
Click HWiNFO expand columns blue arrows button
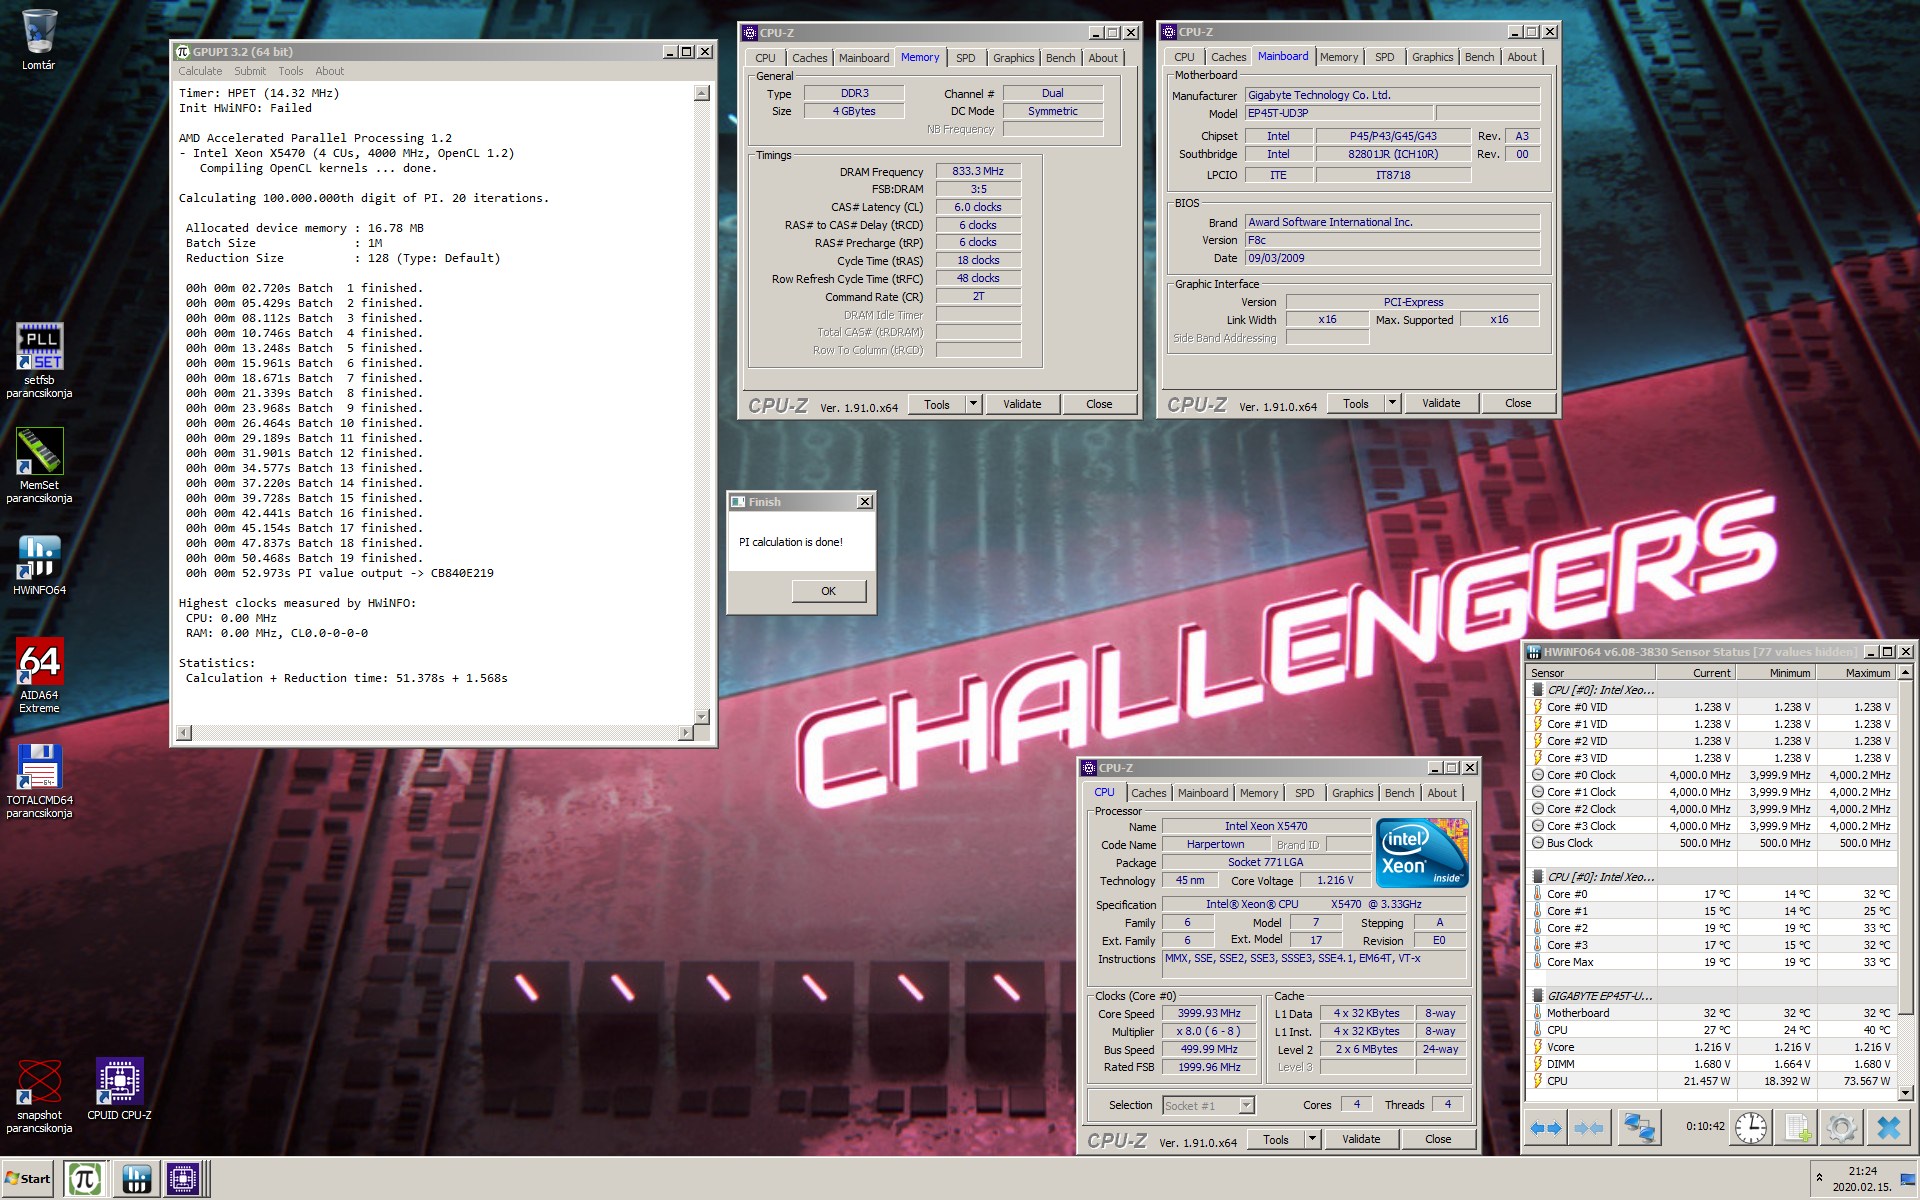(x=1545, y=1128)
